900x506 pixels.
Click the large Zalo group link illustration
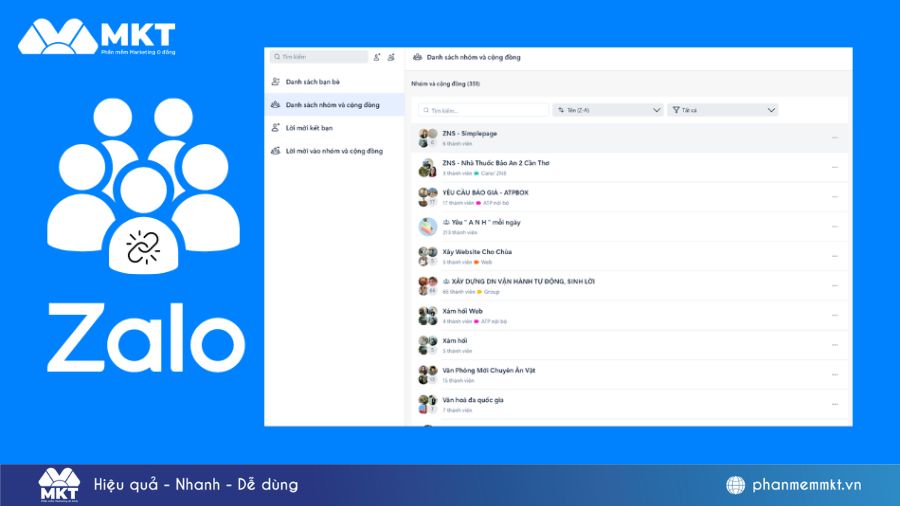[143, 186]
